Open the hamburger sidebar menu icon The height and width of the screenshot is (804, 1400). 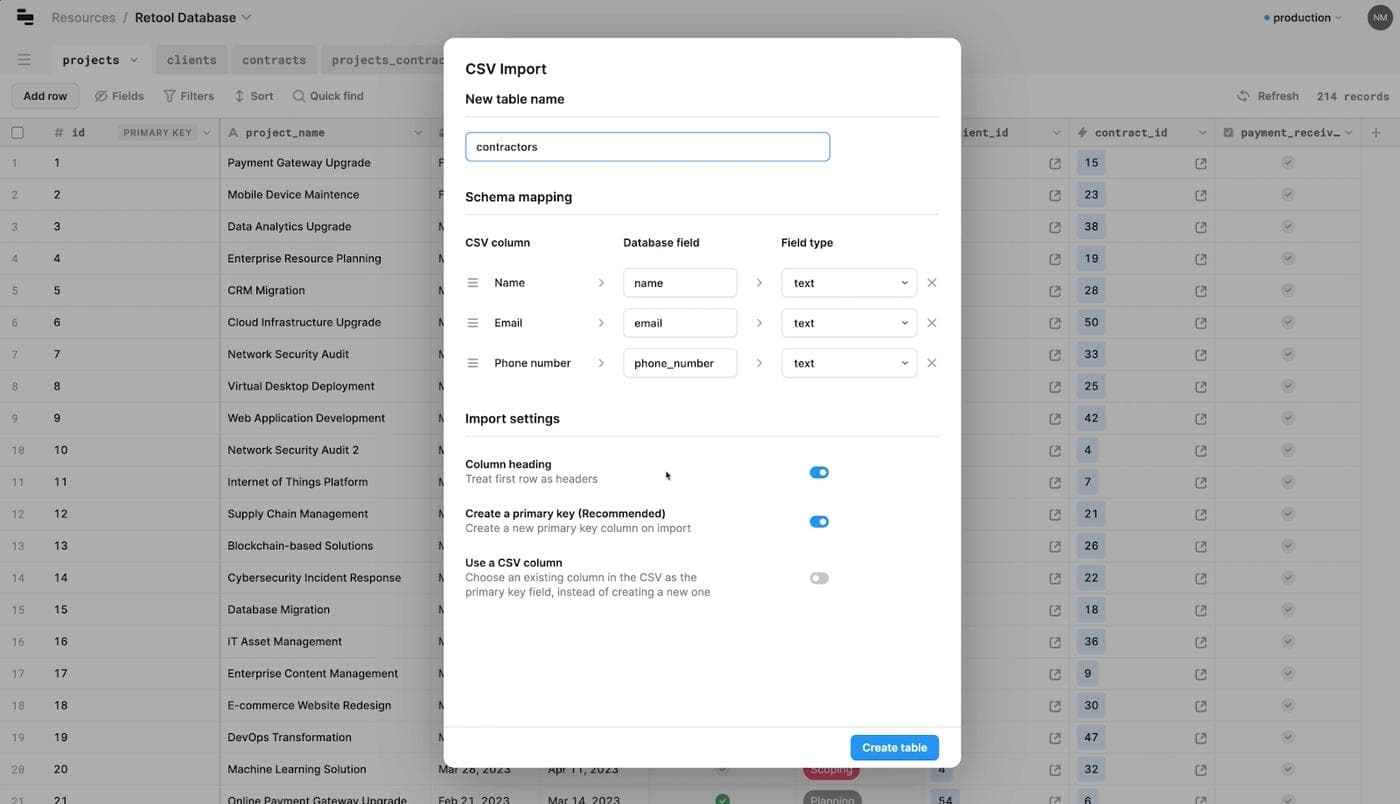24,60
